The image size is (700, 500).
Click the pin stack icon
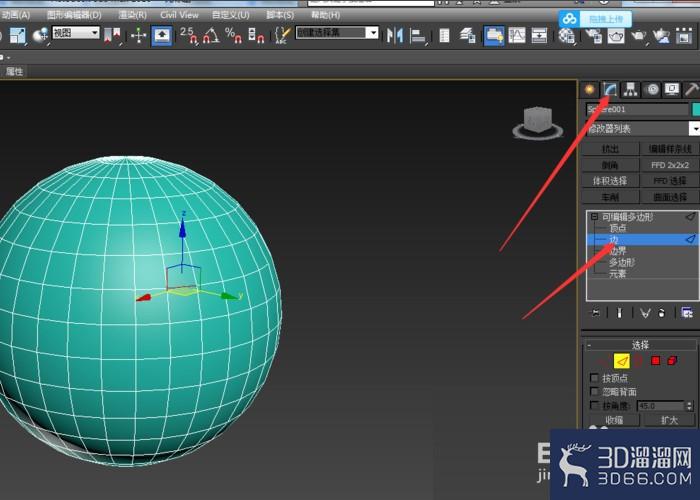pyautogui.click(x=596, y=312)
